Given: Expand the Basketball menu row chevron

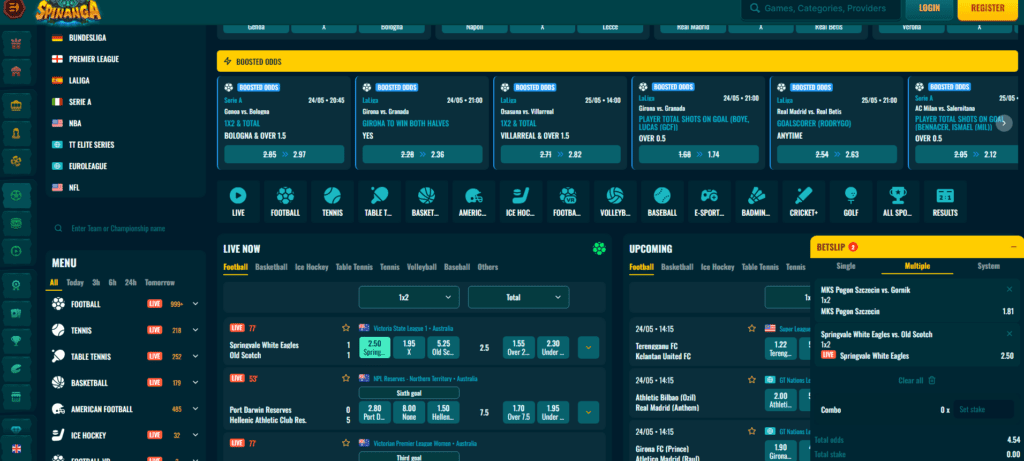Looking at the screenshot, I should tap(195, 383).
